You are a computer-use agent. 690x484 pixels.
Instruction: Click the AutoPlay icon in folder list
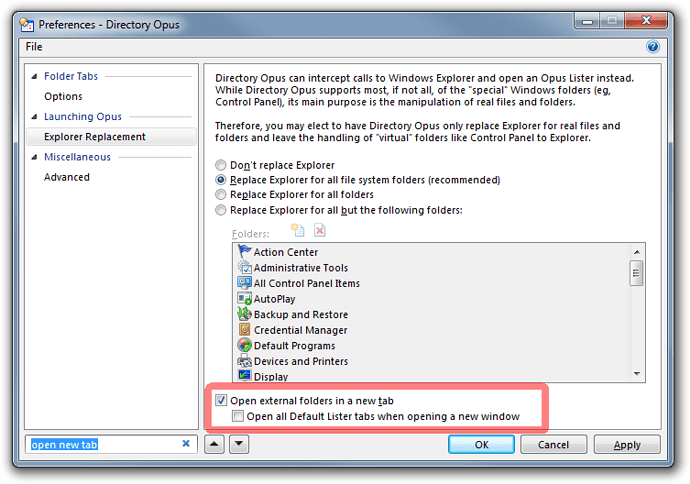point(244,299)
